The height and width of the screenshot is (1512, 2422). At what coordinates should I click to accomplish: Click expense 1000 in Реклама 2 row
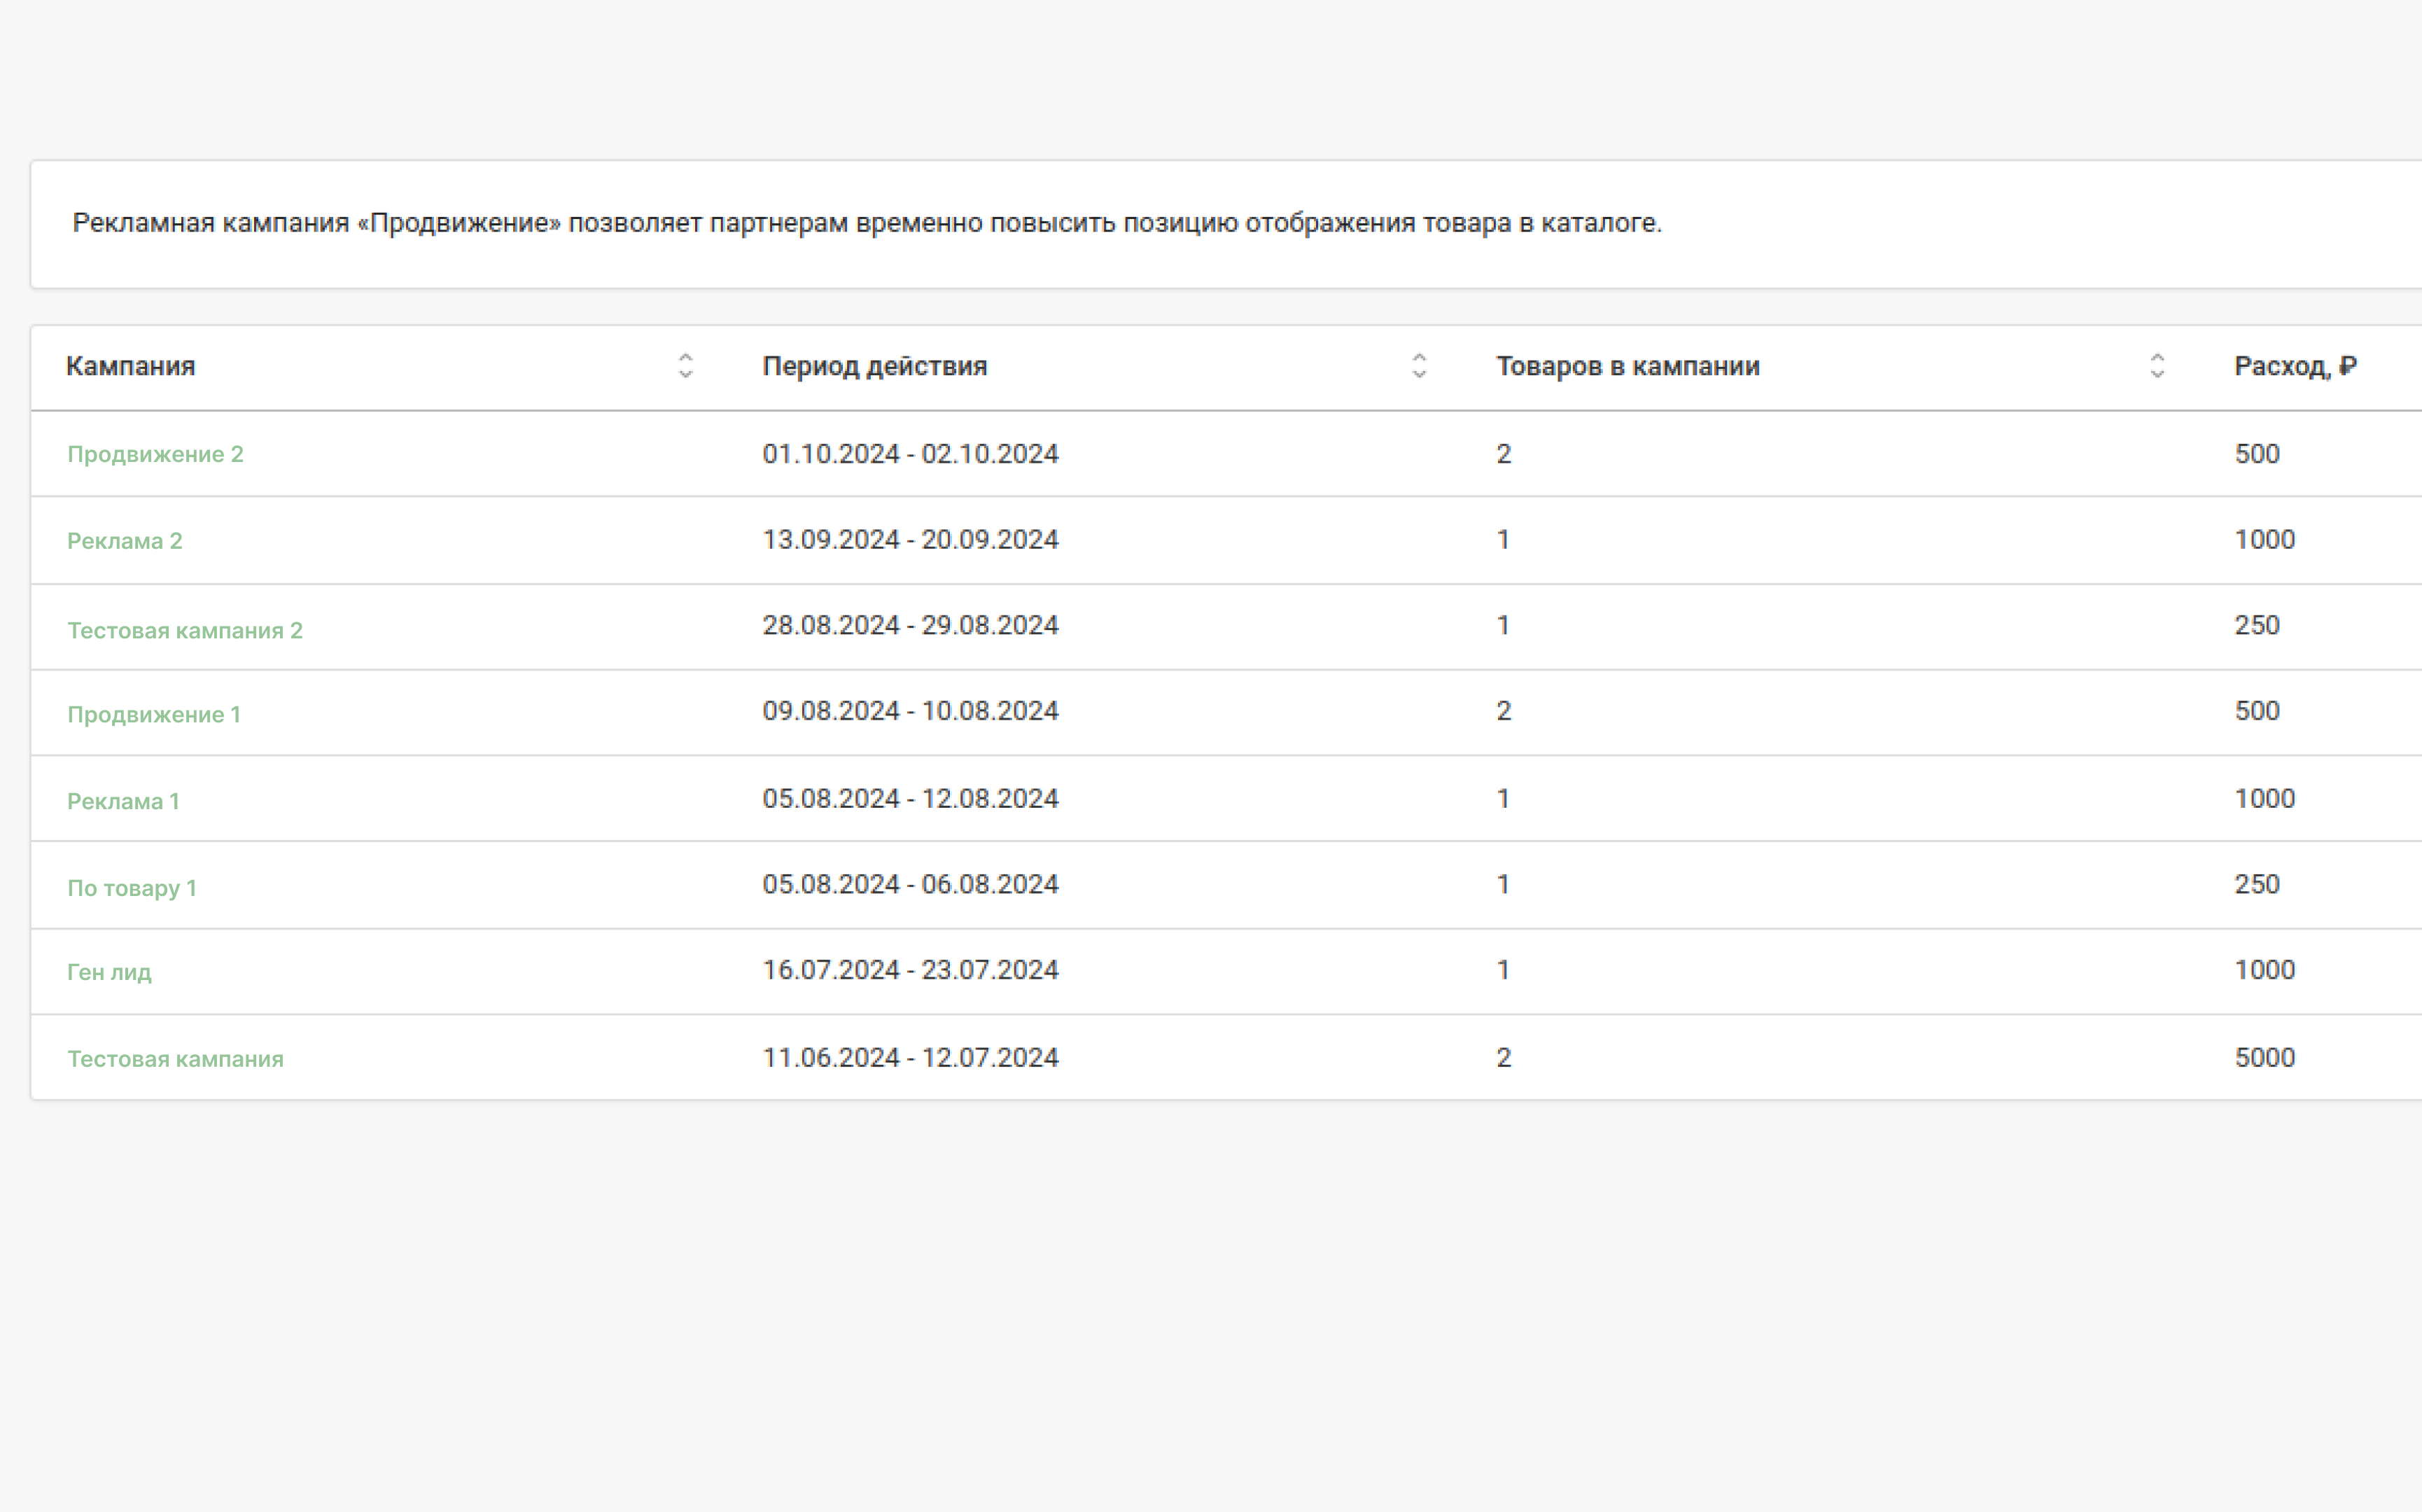(x=2265, y=540)
